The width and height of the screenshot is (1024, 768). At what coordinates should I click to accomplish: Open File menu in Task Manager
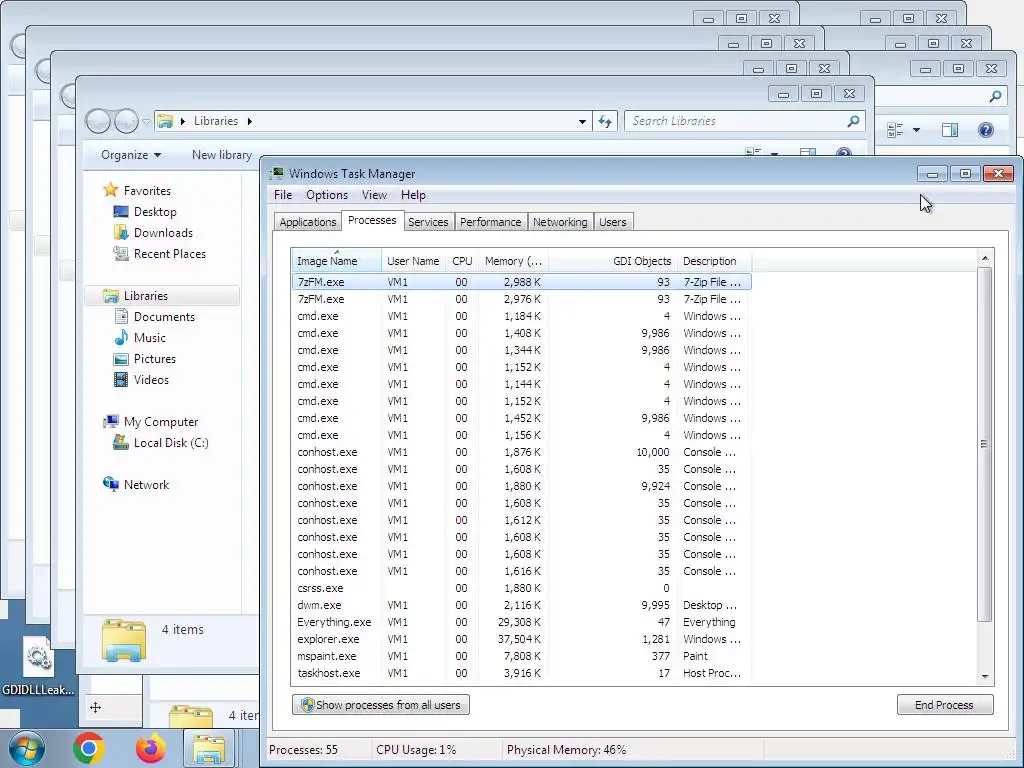point(283,195)
